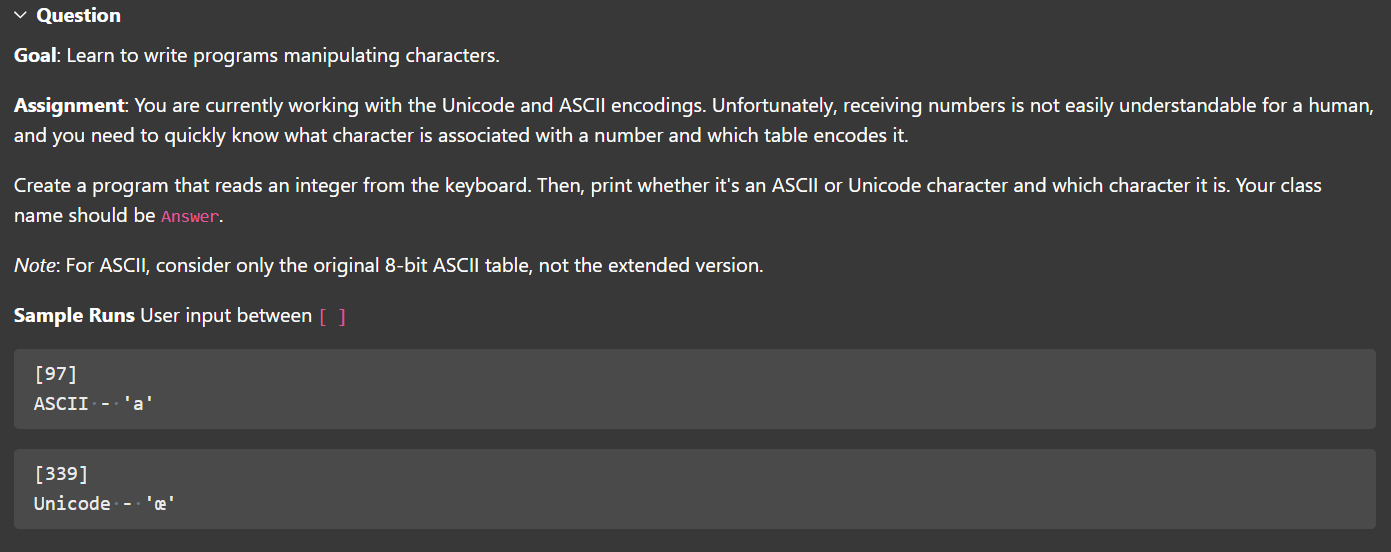Click the italic Note label
Viewport: 1391px width, 552px height.
pos(34,266)
